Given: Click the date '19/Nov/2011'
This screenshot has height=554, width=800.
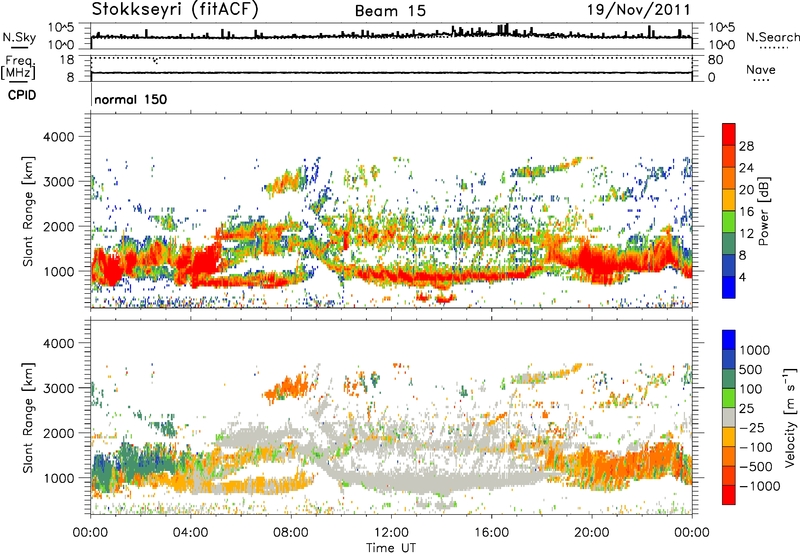Looking at the screenshot, I should click(x=639, y=9).
